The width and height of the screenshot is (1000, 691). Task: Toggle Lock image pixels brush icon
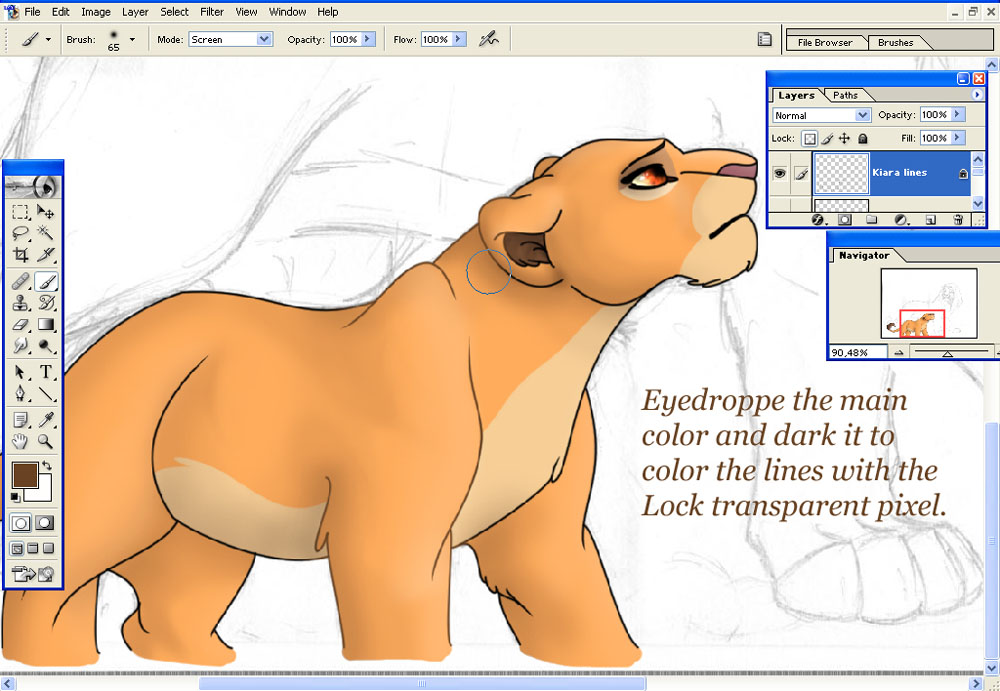827,138
